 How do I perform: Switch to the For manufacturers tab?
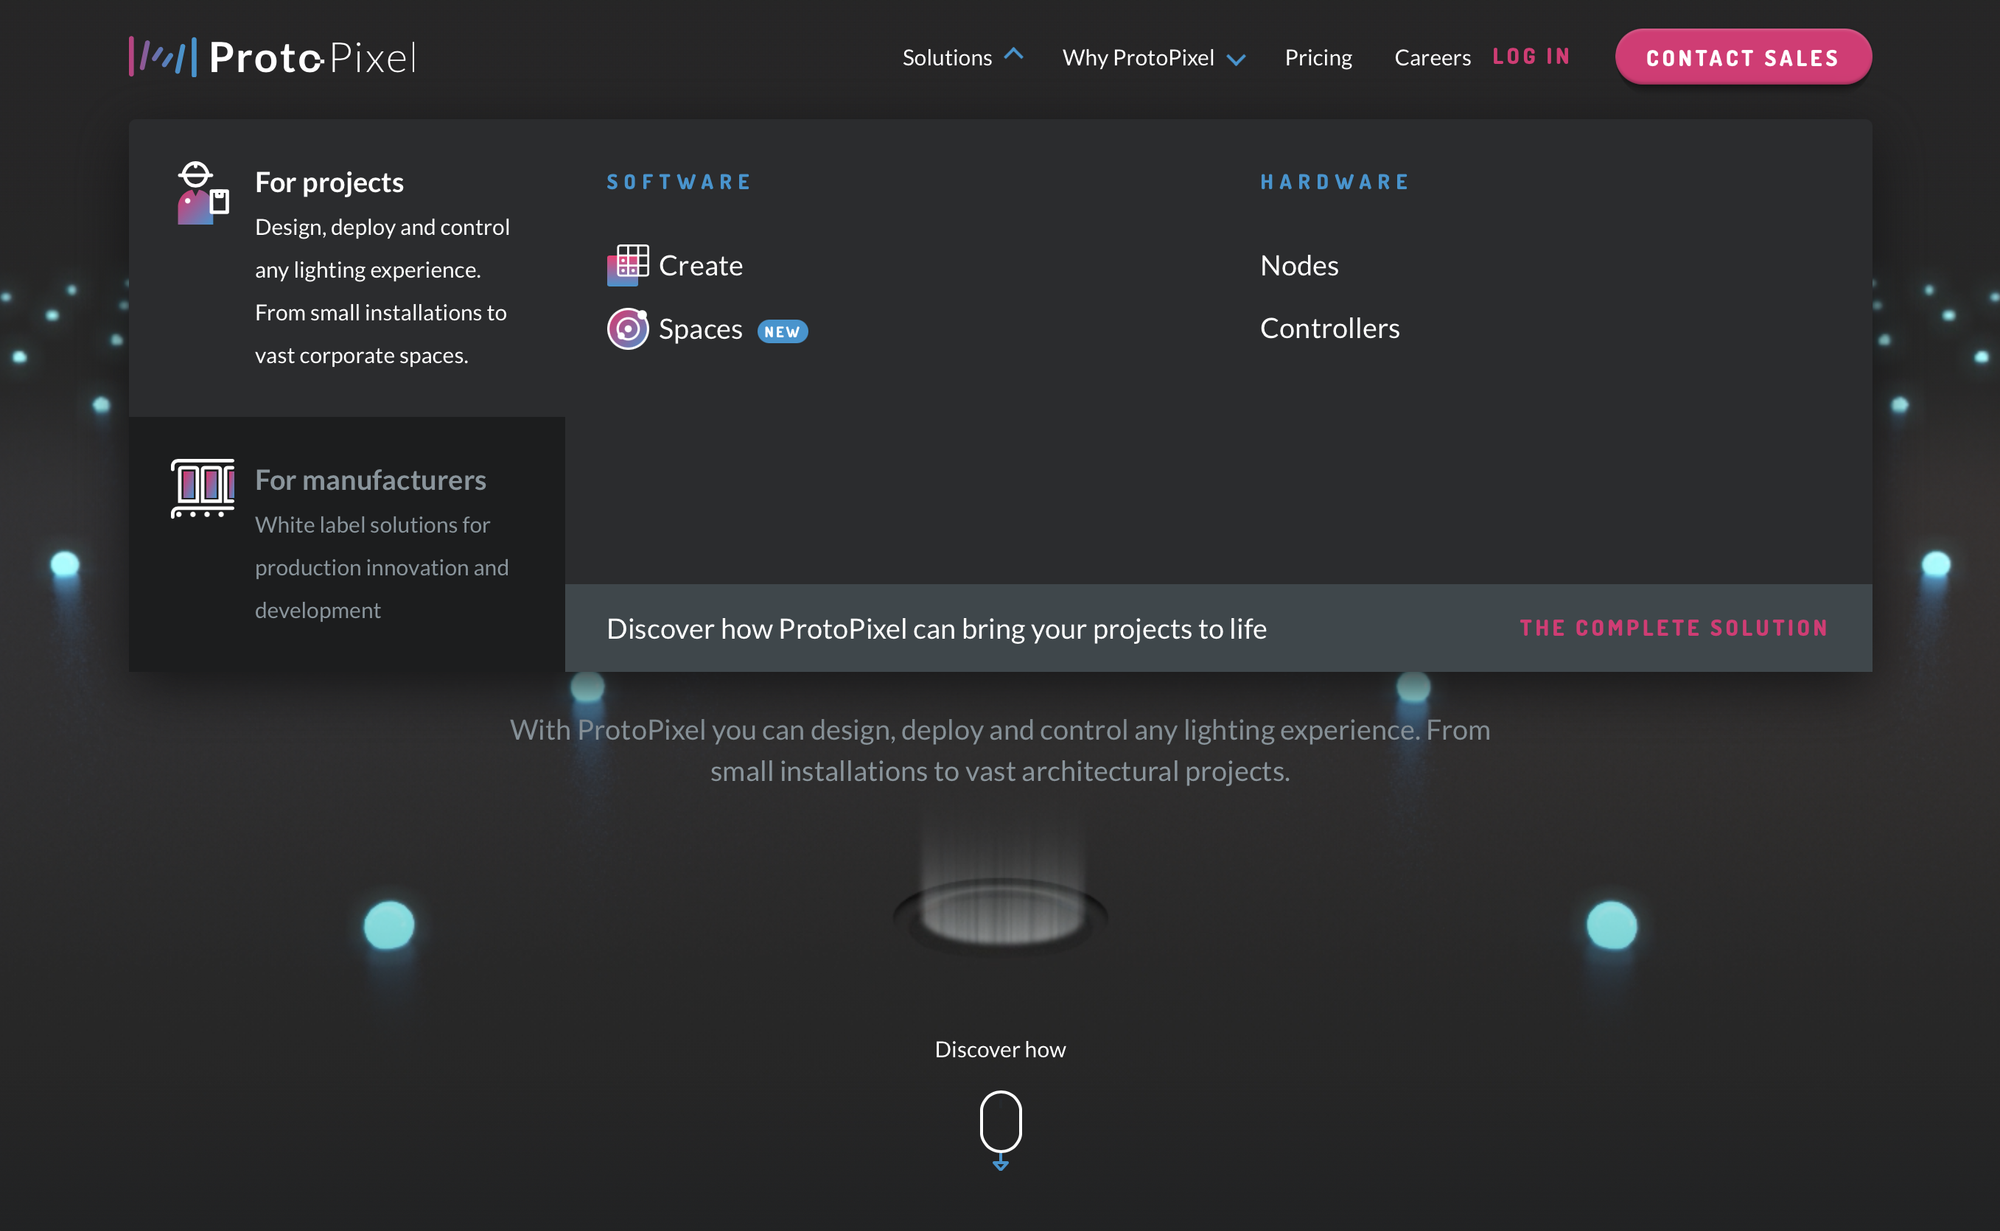pyautogui.click(x=347, y=544)
